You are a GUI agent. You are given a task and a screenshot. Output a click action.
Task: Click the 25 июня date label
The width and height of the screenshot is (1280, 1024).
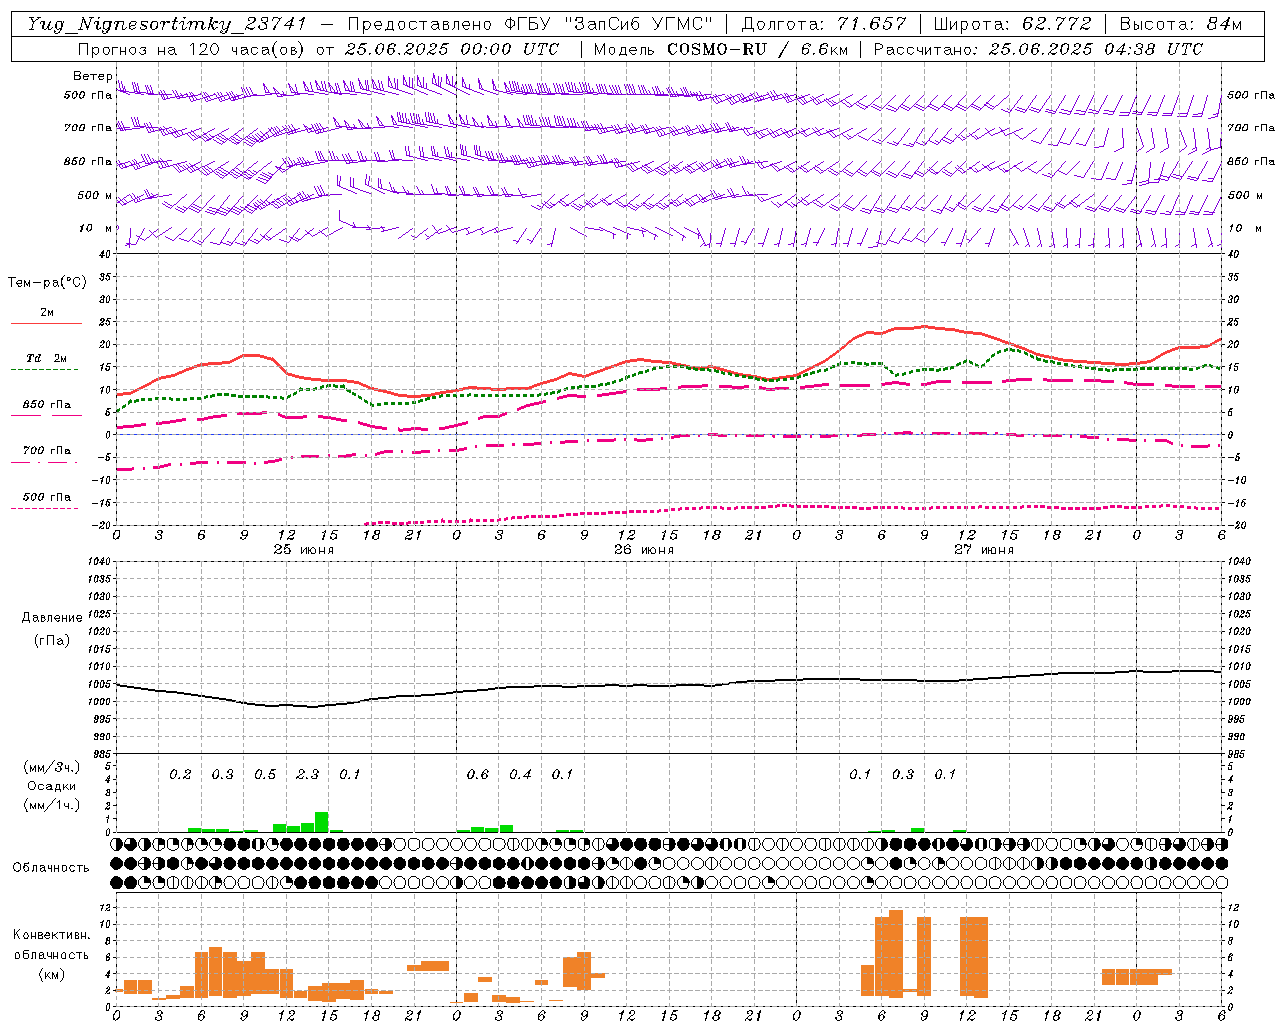(303, 549)
